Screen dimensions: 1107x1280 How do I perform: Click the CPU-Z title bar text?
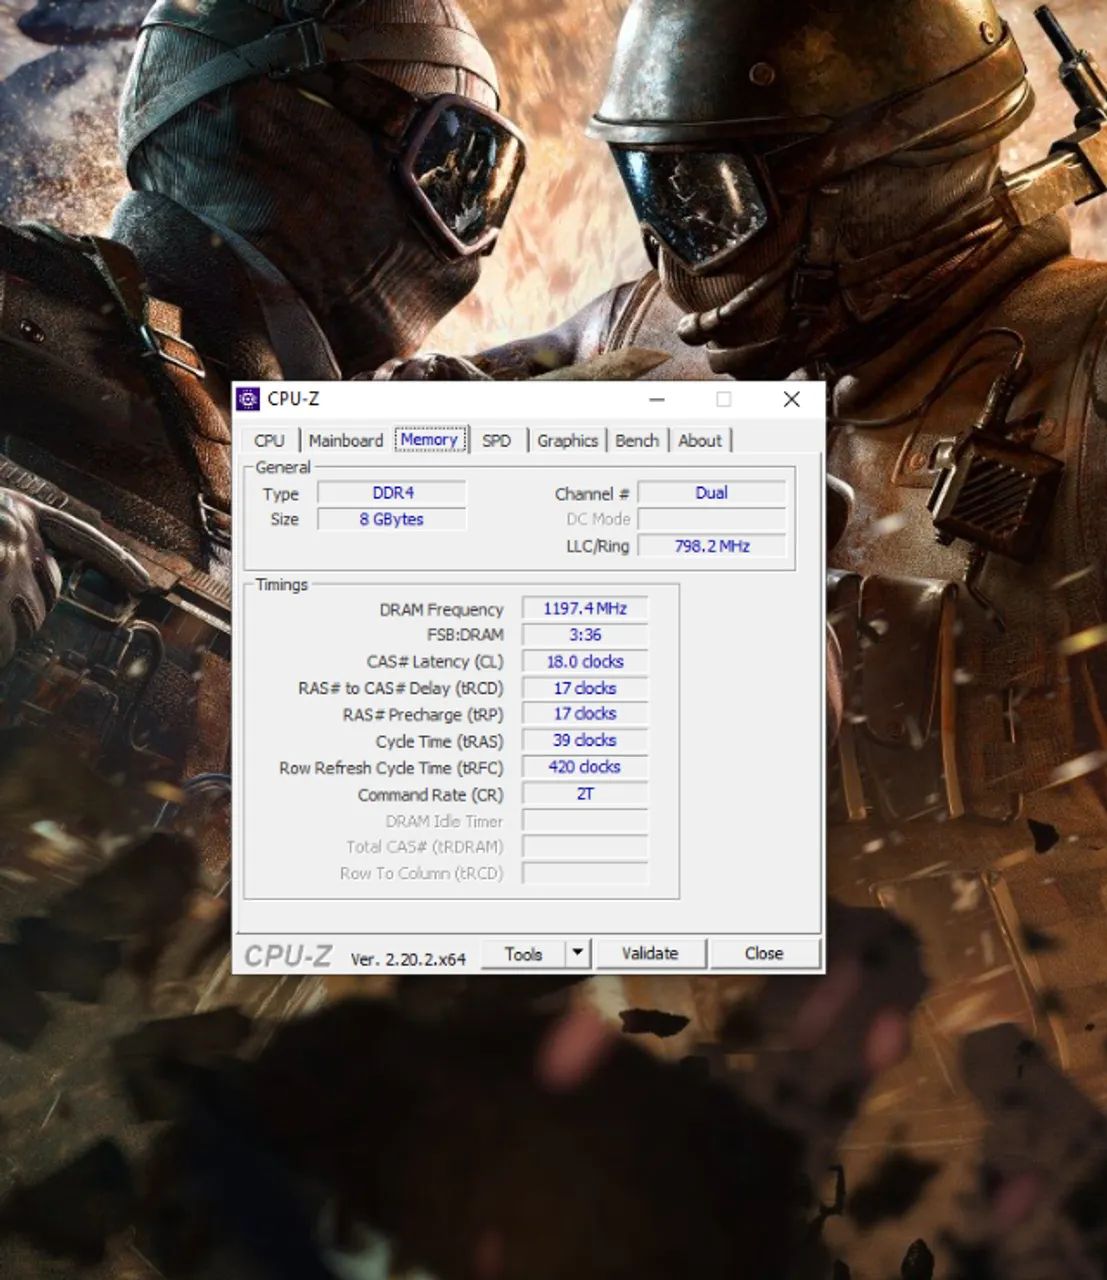point(293,399)
